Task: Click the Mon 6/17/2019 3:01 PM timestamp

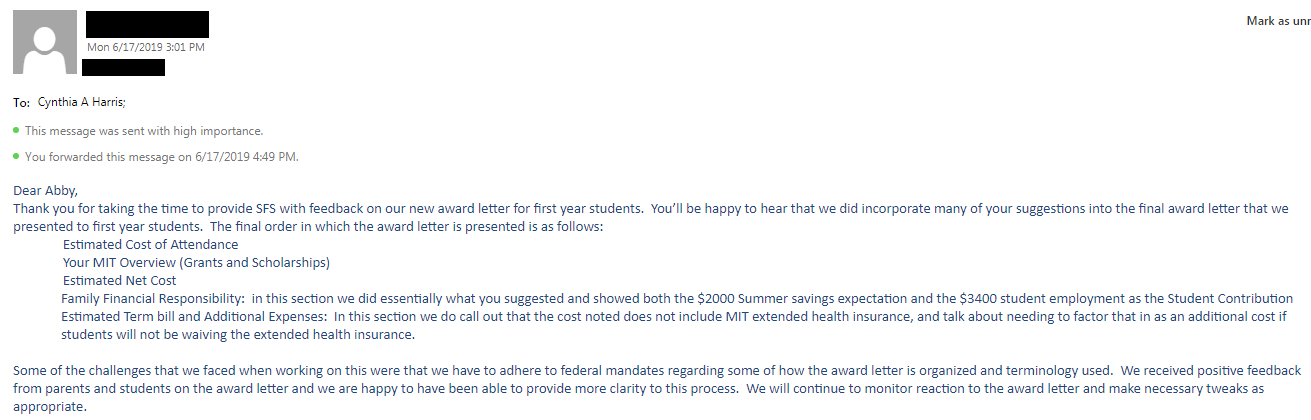Action: pos(146,47)
